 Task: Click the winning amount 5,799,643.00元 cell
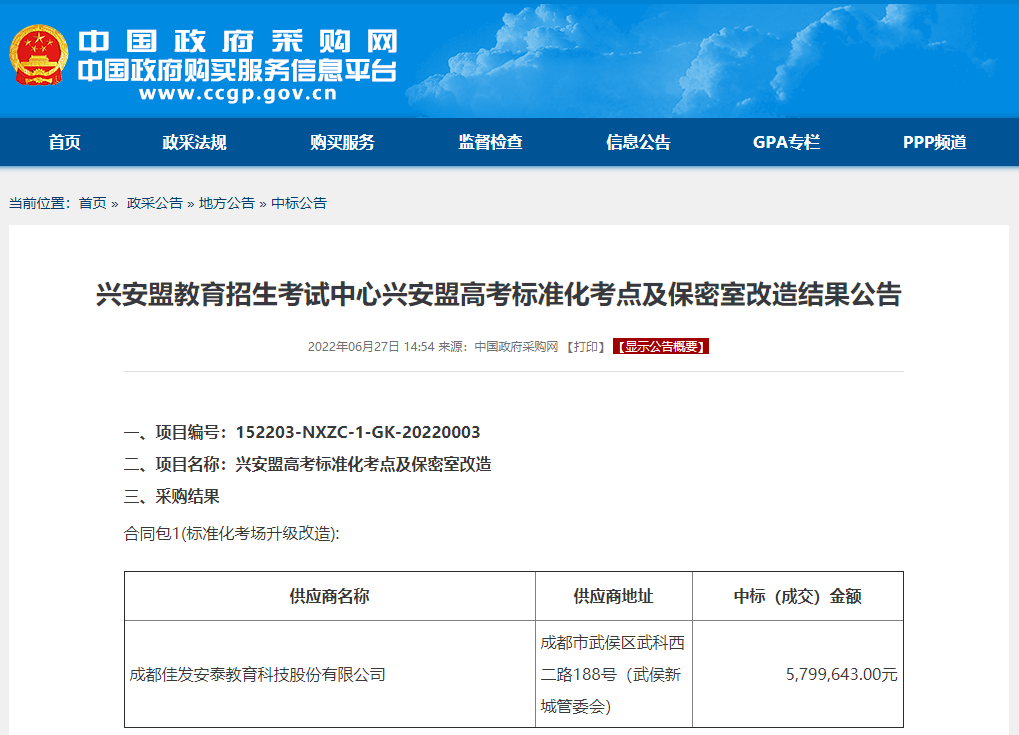(841, 674)
